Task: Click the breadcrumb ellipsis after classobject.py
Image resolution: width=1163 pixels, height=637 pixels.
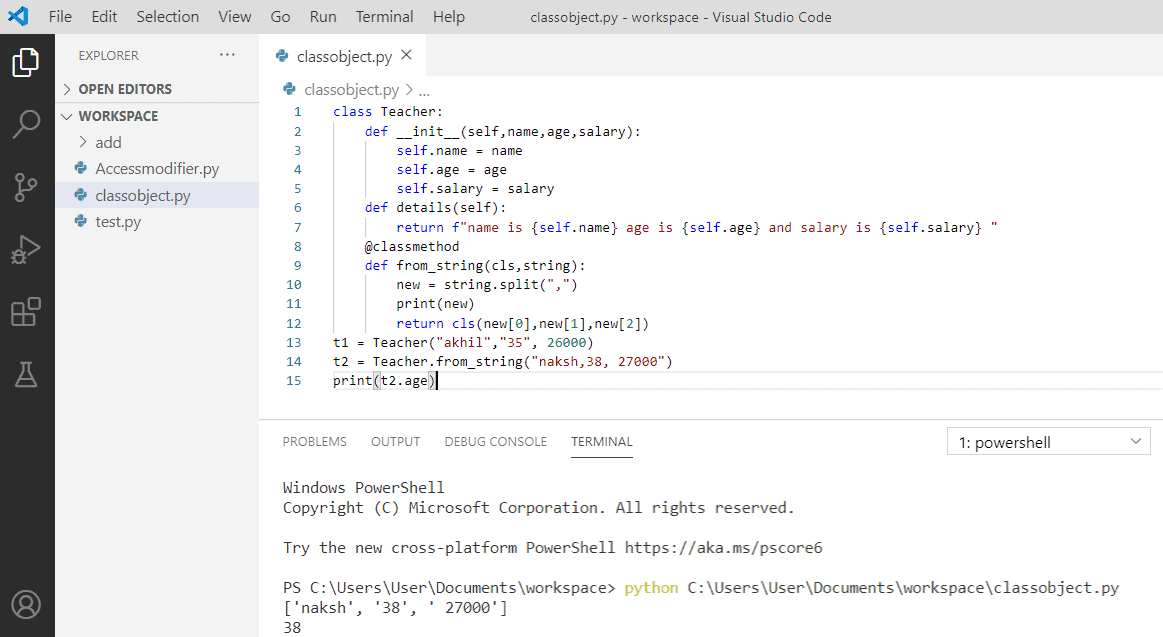Action: click(424, 89)
